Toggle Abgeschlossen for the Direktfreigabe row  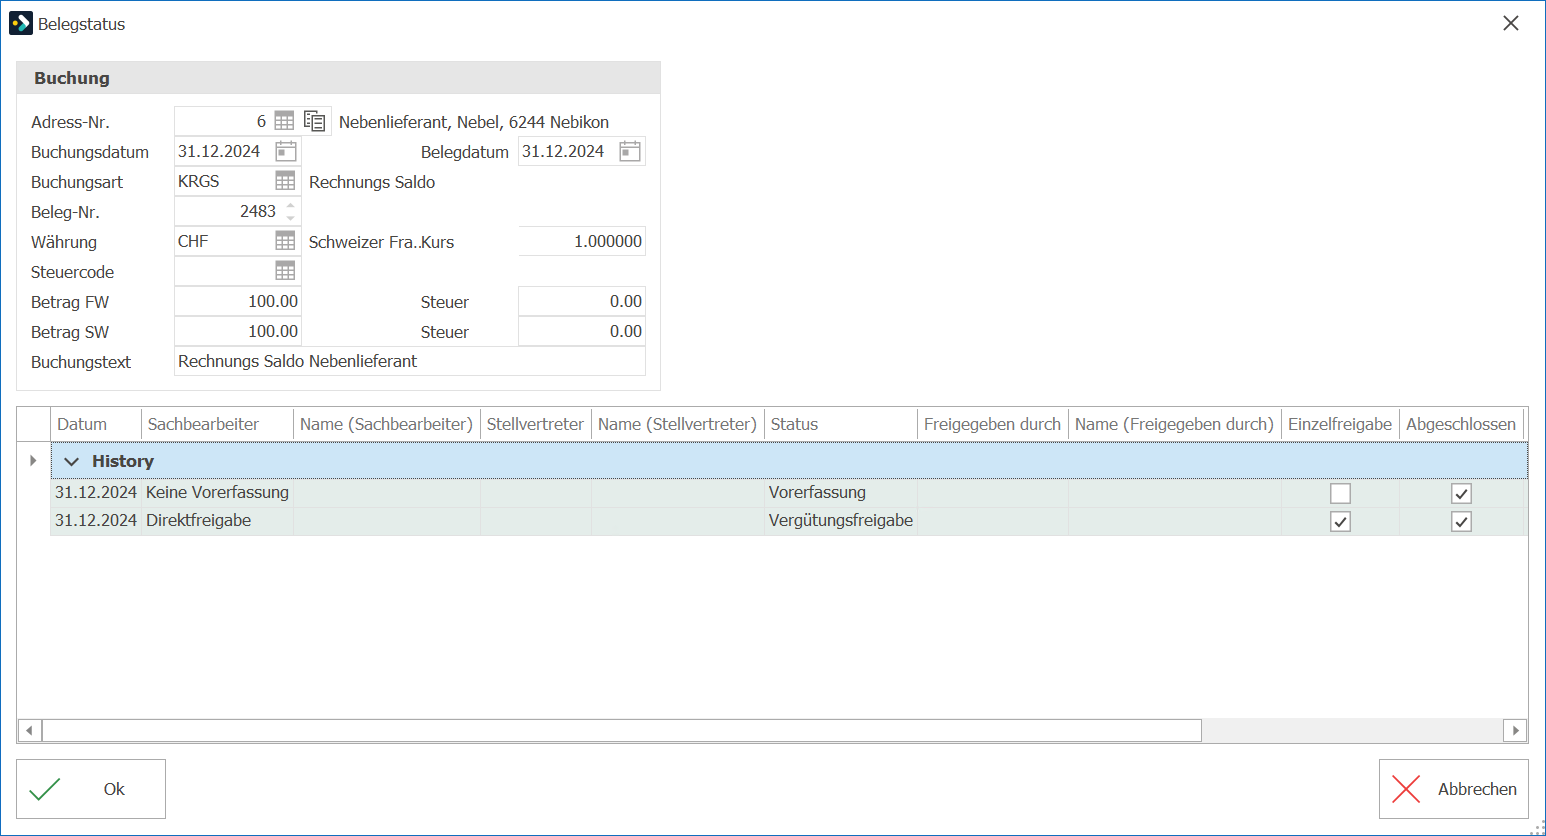(x=1461, y=521)
